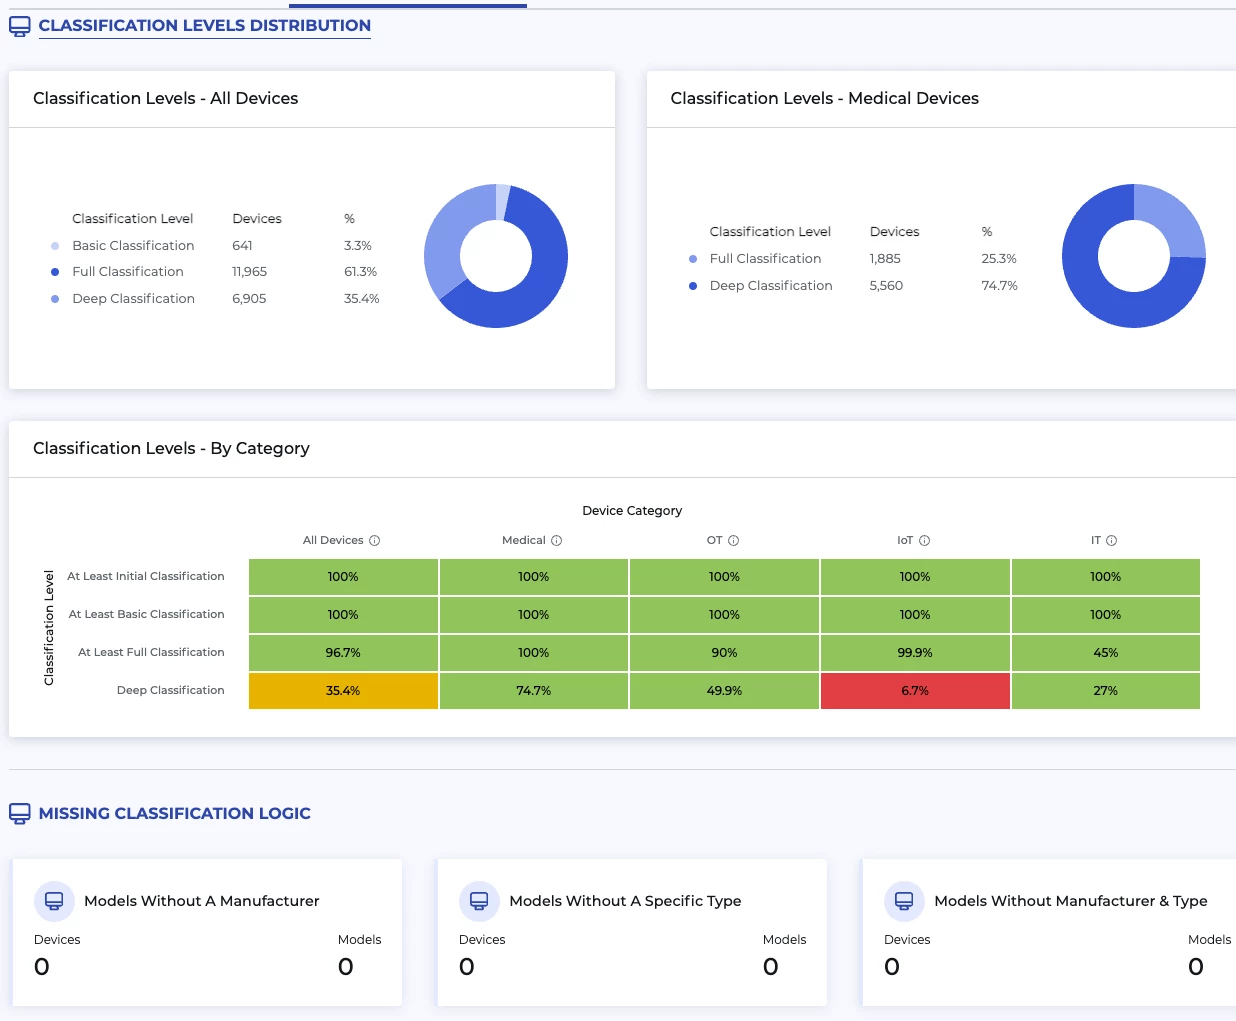The height and width of the screenshot is (1021, 1236).
Task: Open the Missing Classification Logic section heading
Action: pyautogui.click(x=174, y=813)
